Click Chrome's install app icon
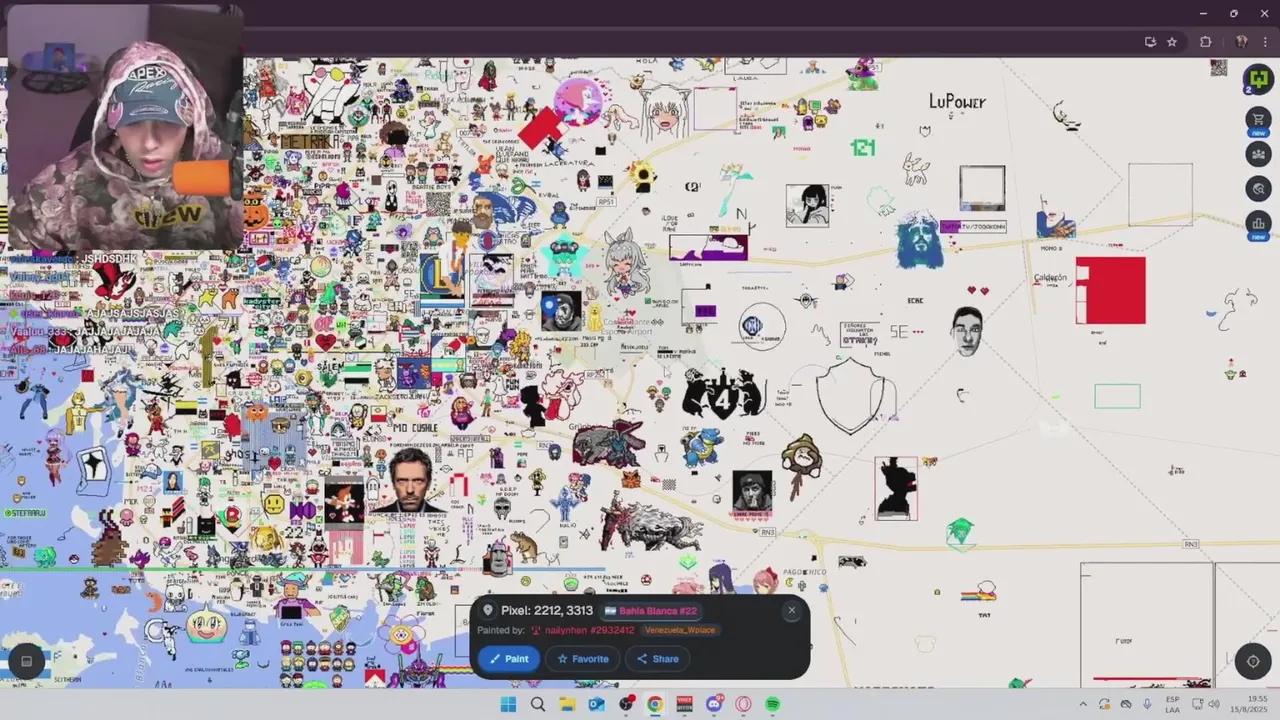This screenshot has height=720, width=1280. pos(1150,42)
